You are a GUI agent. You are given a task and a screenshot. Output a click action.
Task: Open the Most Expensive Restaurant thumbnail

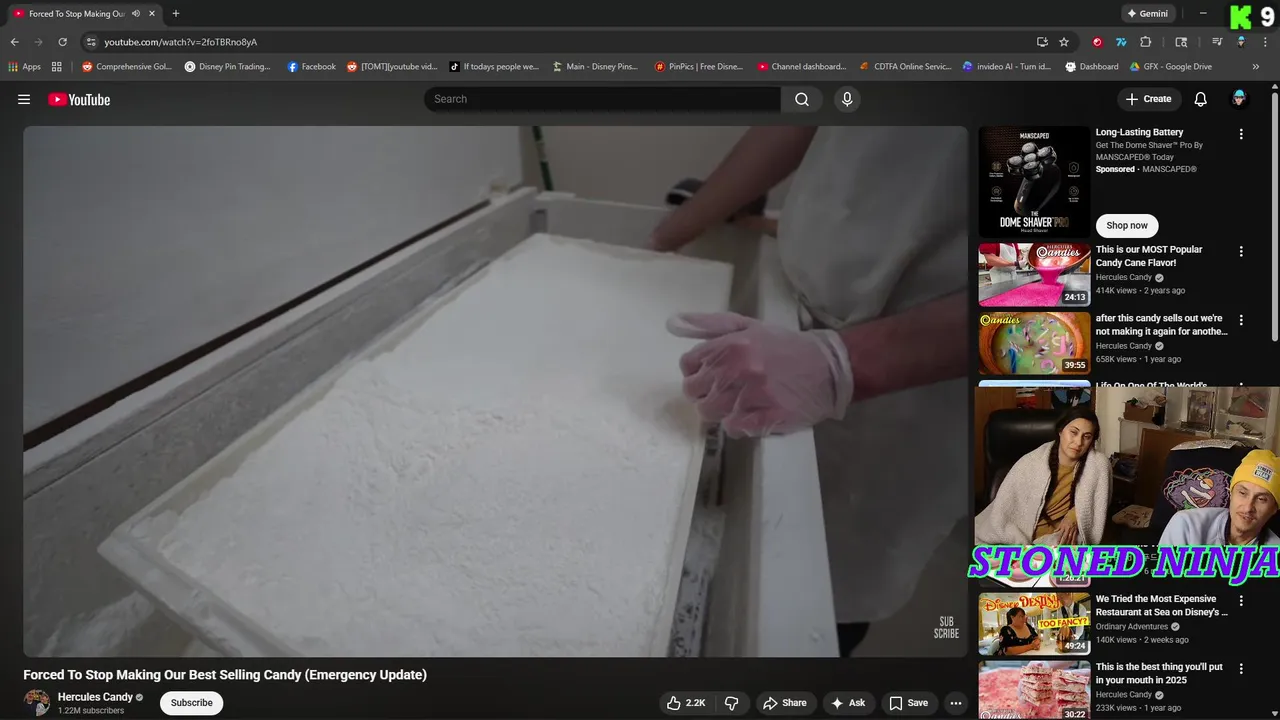(x=1034, y=624)
